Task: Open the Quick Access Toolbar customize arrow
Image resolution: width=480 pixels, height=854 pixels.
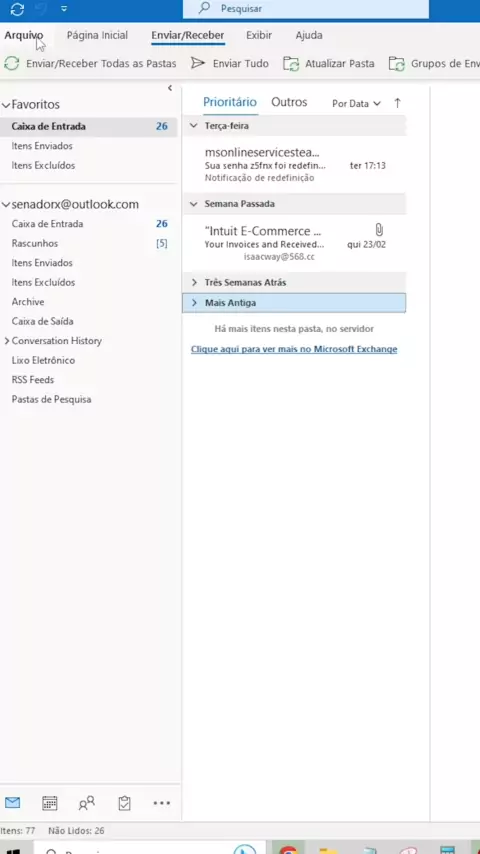Action: tap(64, 9)
